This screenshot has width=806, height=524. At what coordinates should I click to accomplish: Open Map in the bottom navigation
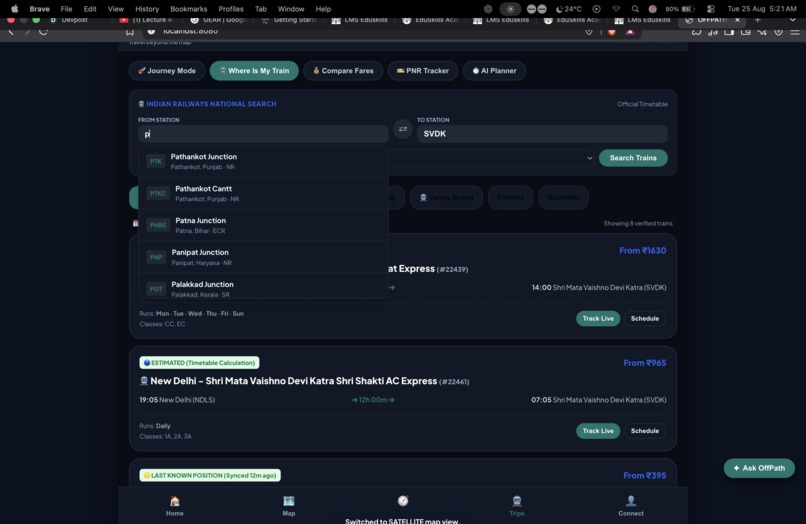289,506
